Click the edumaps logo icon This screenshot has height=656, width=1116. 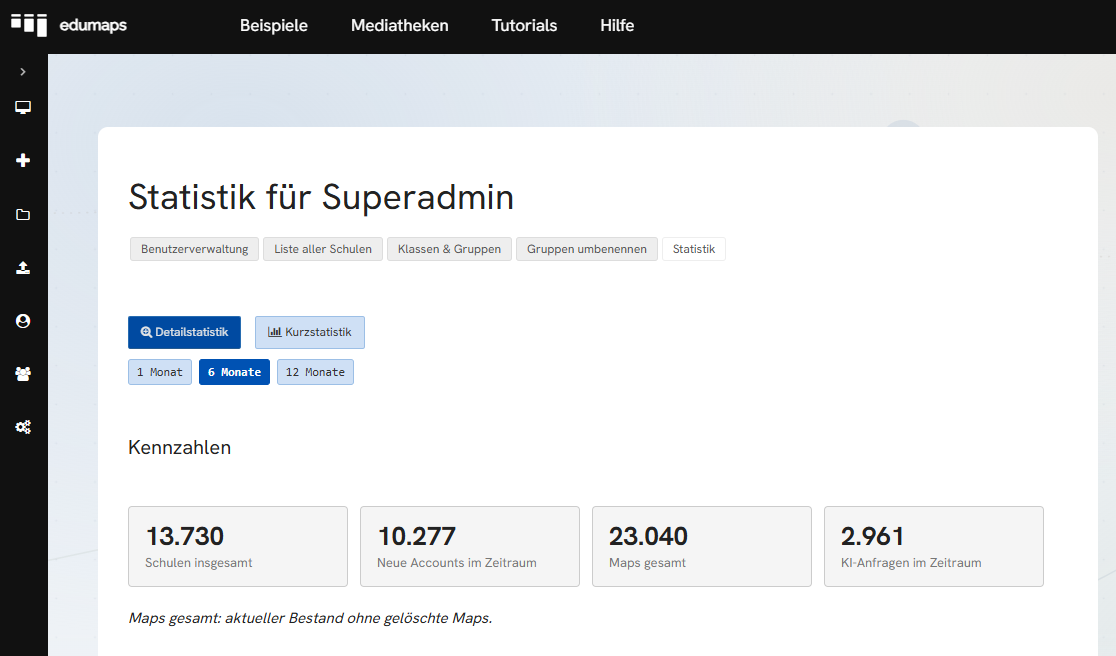coord(29,25)
